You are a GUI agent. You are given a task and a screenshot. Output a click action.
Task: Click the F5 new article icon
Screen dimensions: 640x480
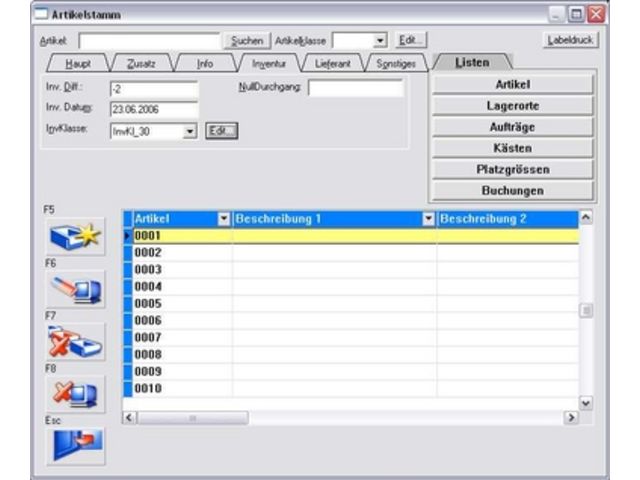(x=76, y=237)
